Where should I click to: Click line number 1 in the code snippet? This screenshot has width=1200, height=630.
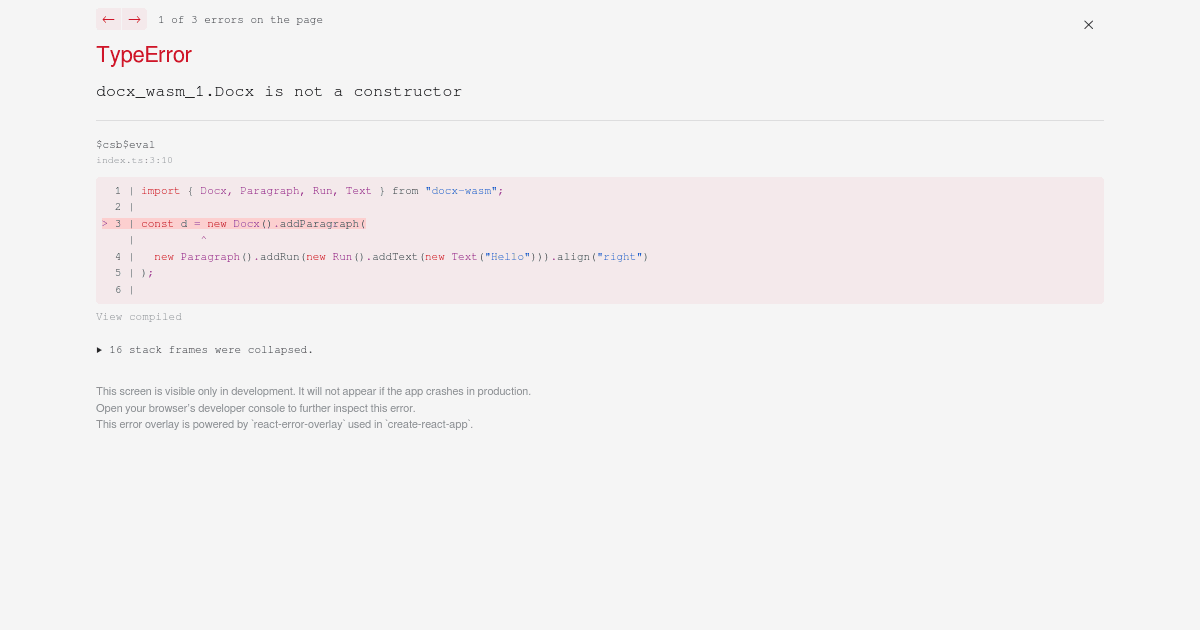pyautogui.click(x=118, y=191)
